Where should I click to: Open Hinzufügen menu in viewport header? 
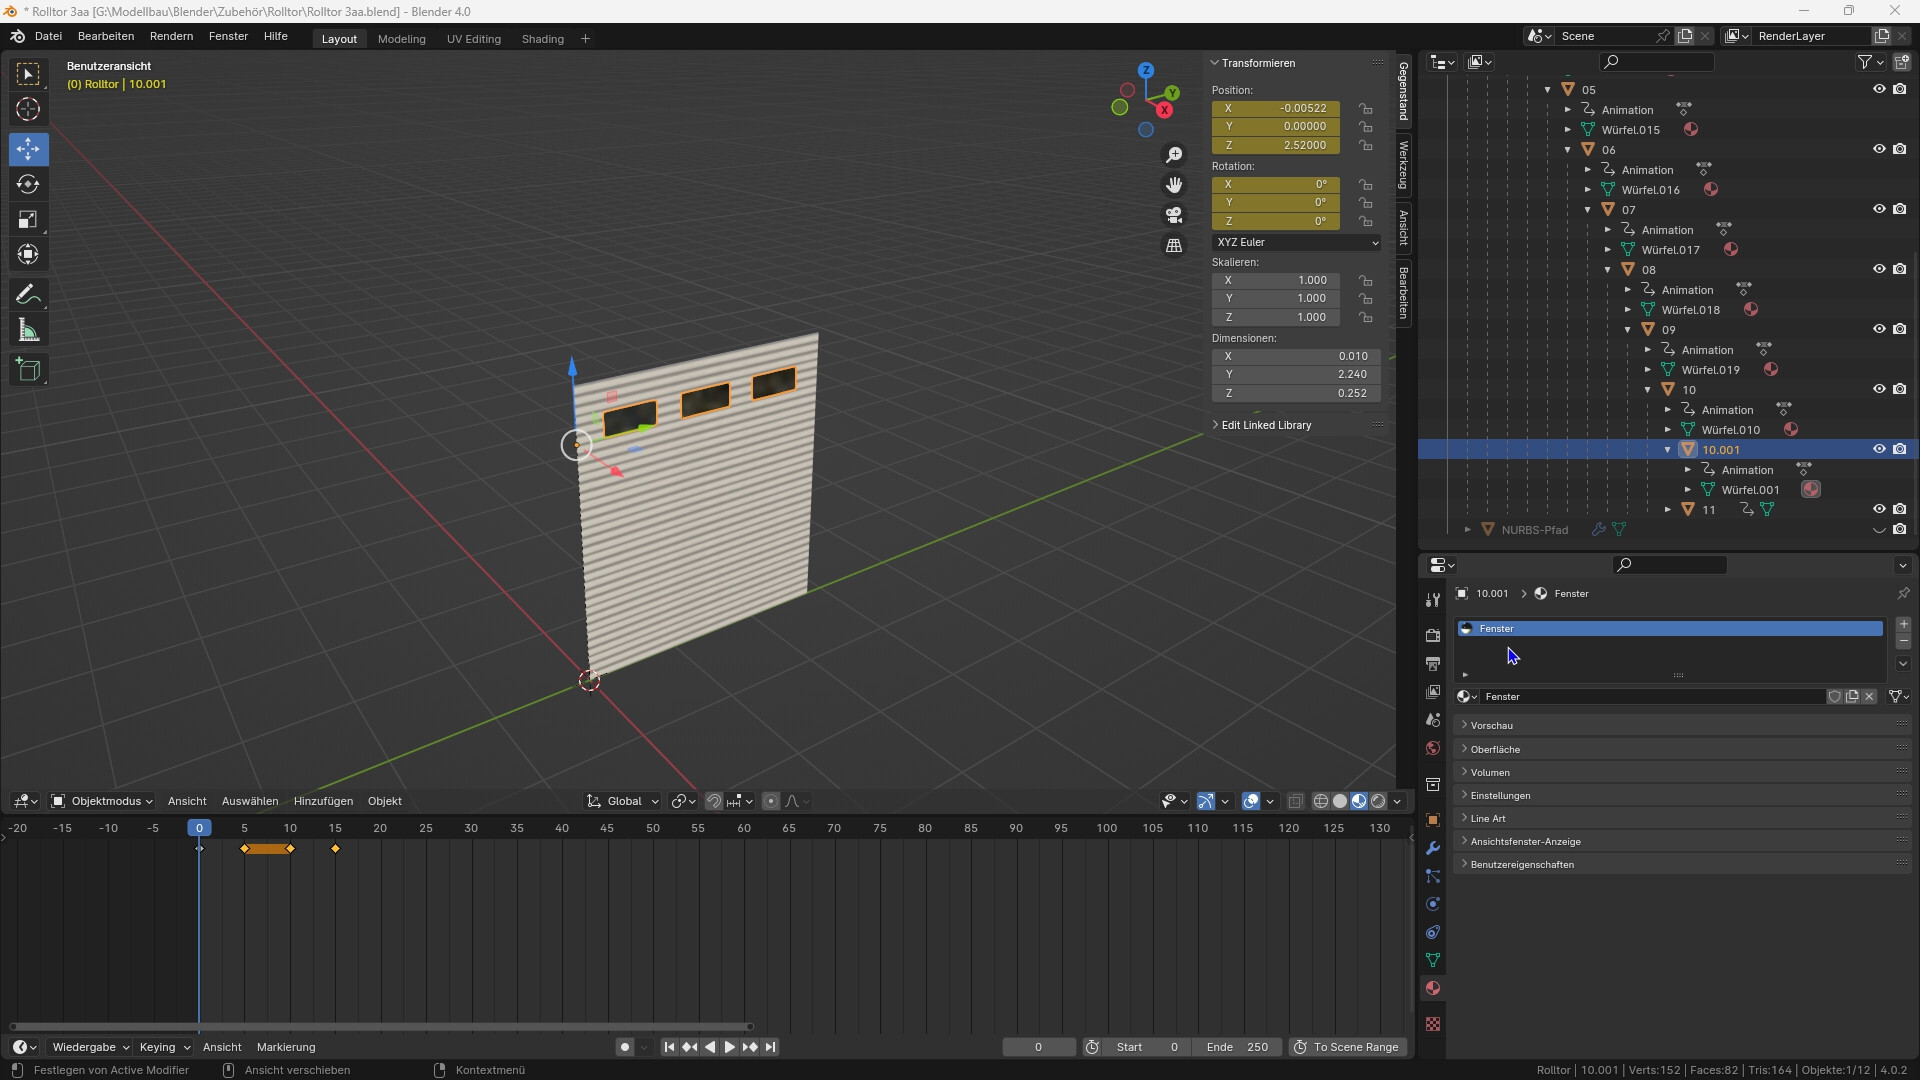[323, 801]
